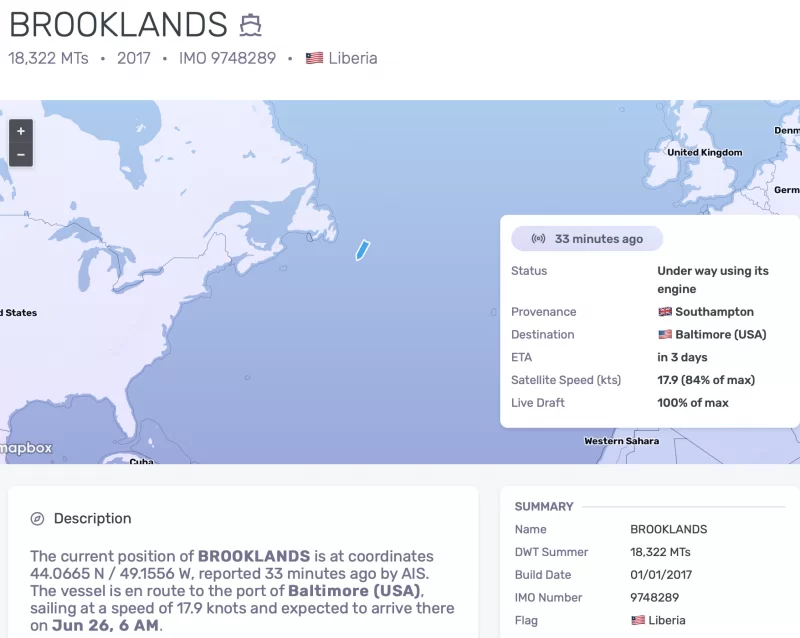Click the compass icon beside Description
Viewport: 800px width, 638px height.
pos(37,519)
